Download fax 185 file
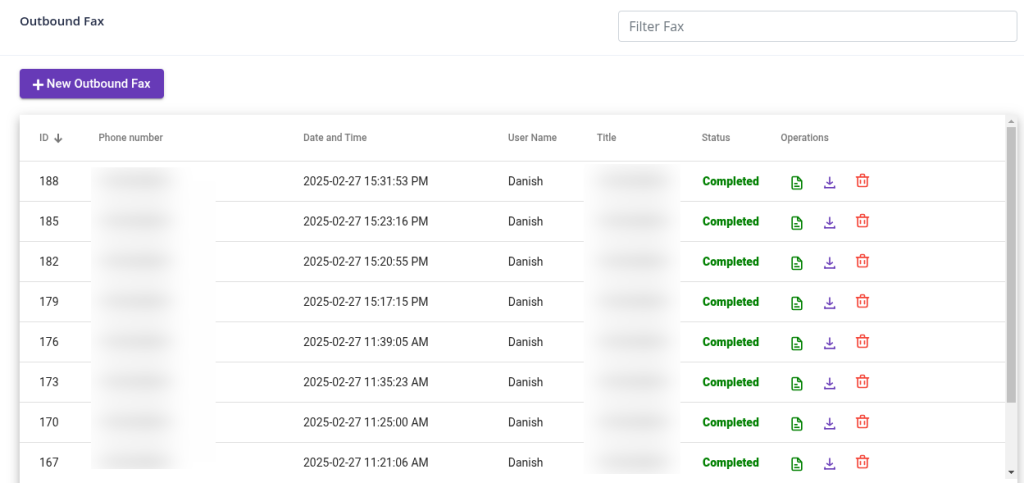This screenshot has width=1024, height=483. click(829, 222)
